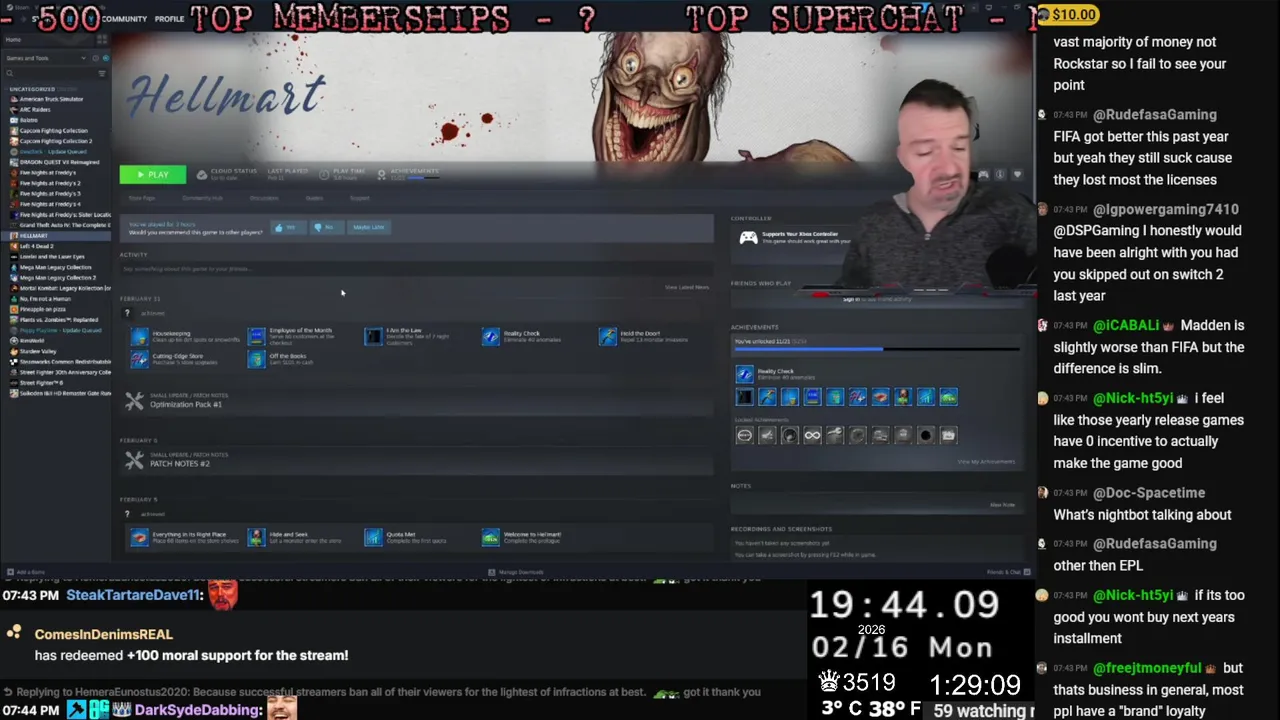Select American Truck Simulator in library

[51, 99]
